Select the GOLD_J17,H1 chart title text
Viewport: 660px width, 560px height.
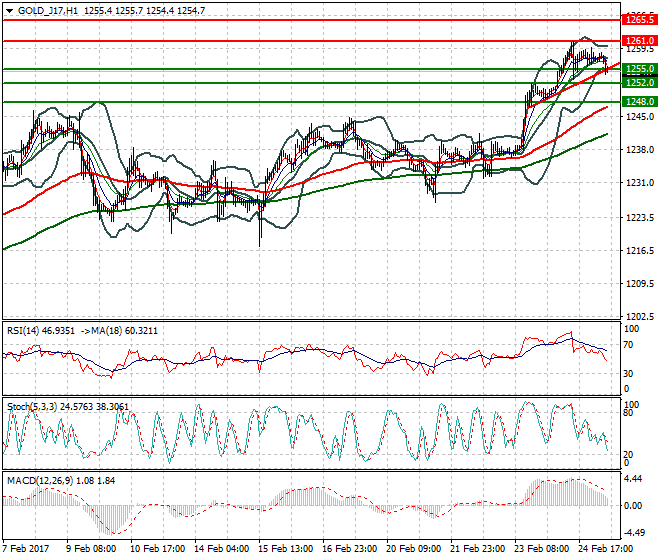pos(48,11)
